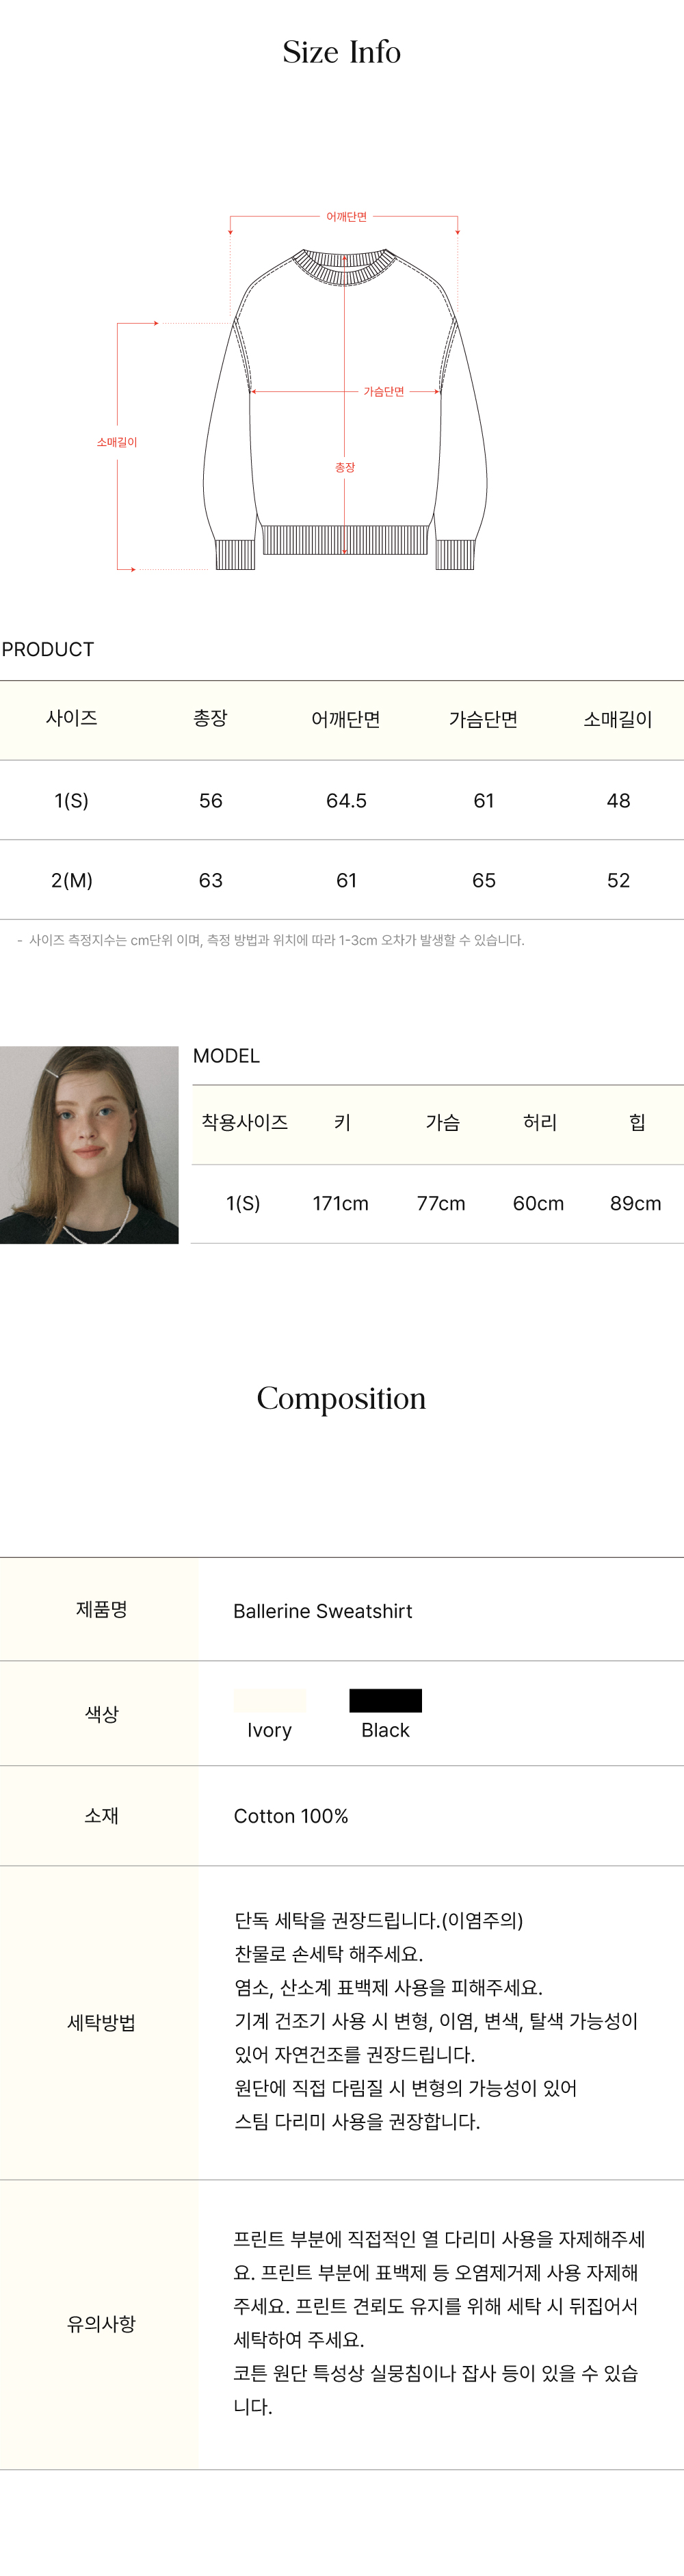Viewport: 684px width, 2576px height.
Task: Click the 세탁방법 row label
Action: coord(101,2022)
